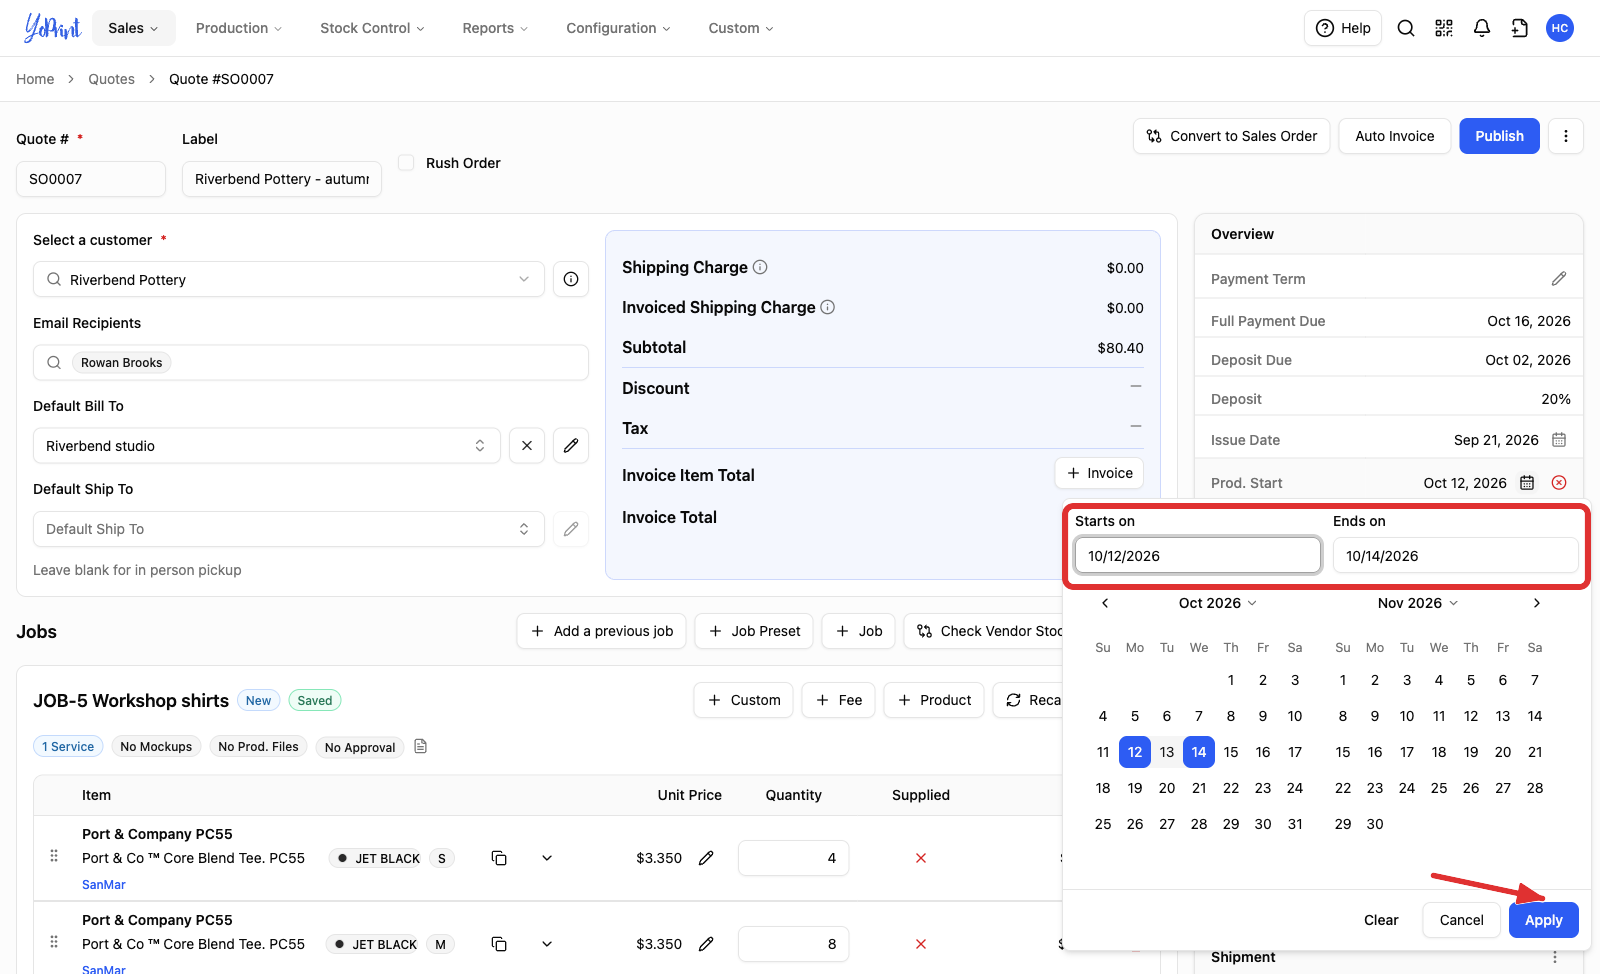1600x974 pixels.
Task: Open the Prod. Start calendar icon
Action: click(1527, 483)
